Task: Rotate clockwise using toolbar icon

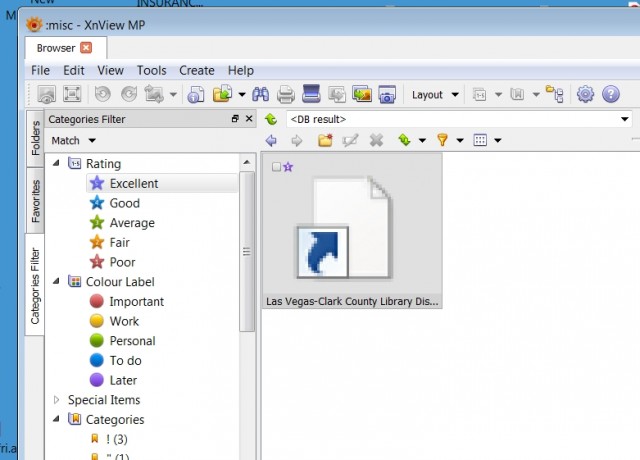Action: (129, 94)
